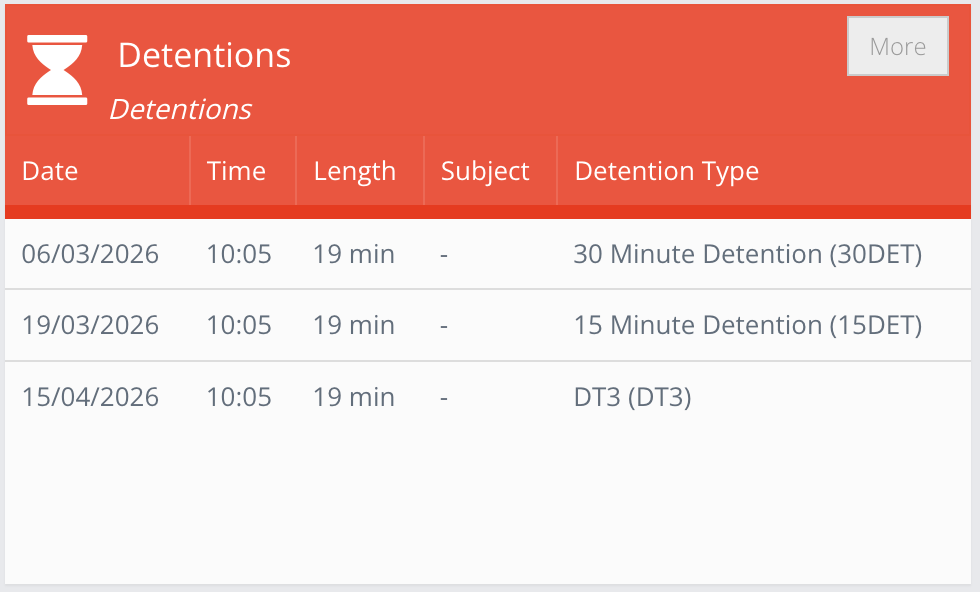
Task: Open the More button
Action: (897, 46)
